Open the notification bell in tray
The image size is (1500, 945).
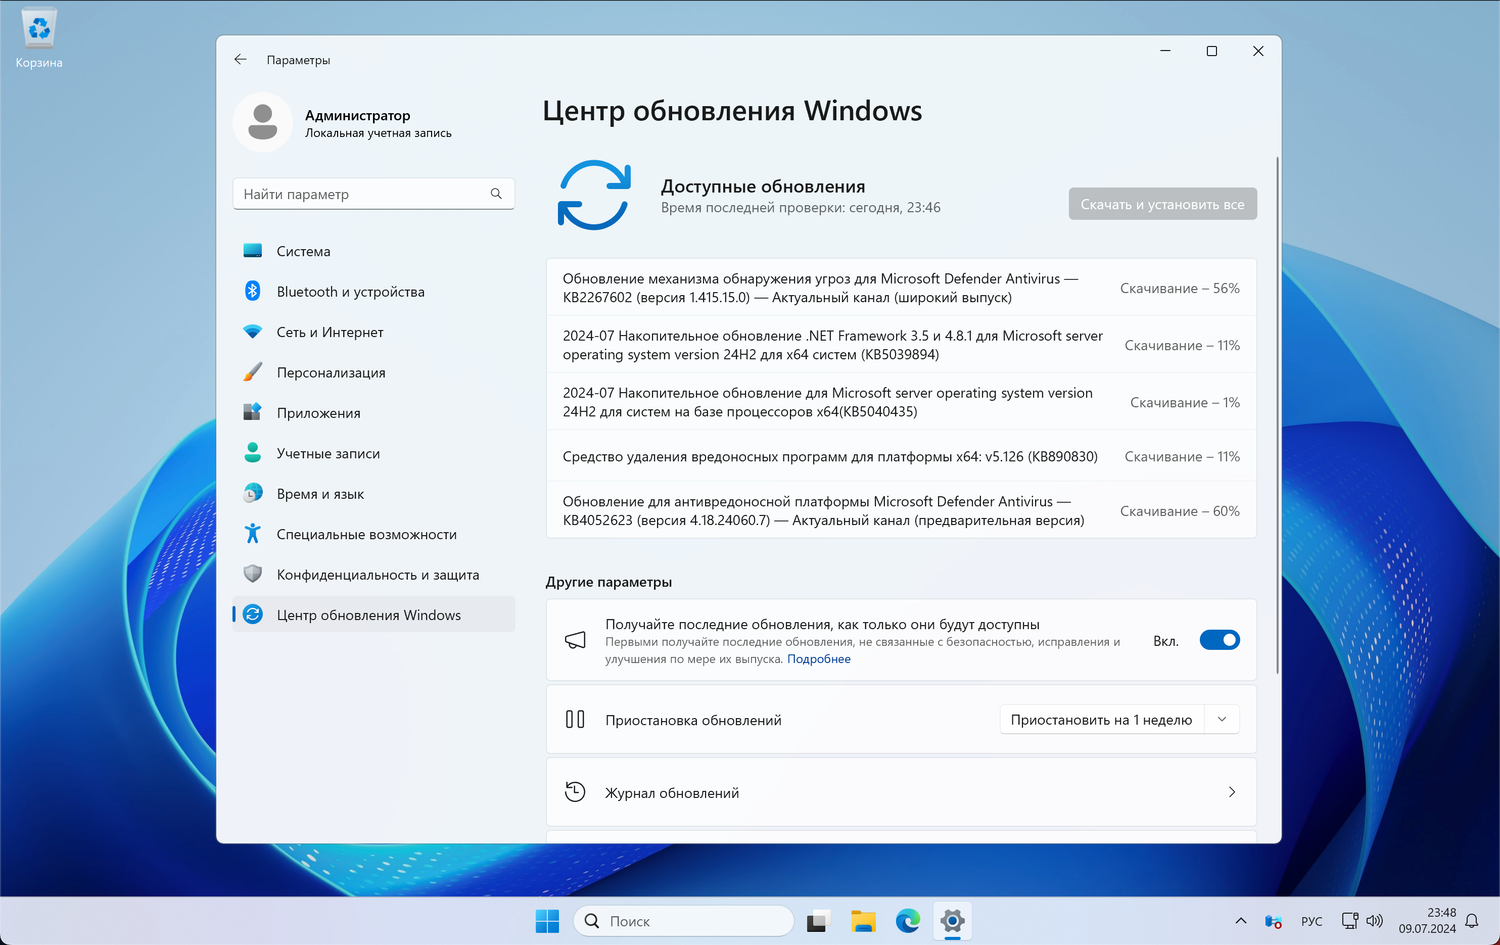coord(1472,921)
